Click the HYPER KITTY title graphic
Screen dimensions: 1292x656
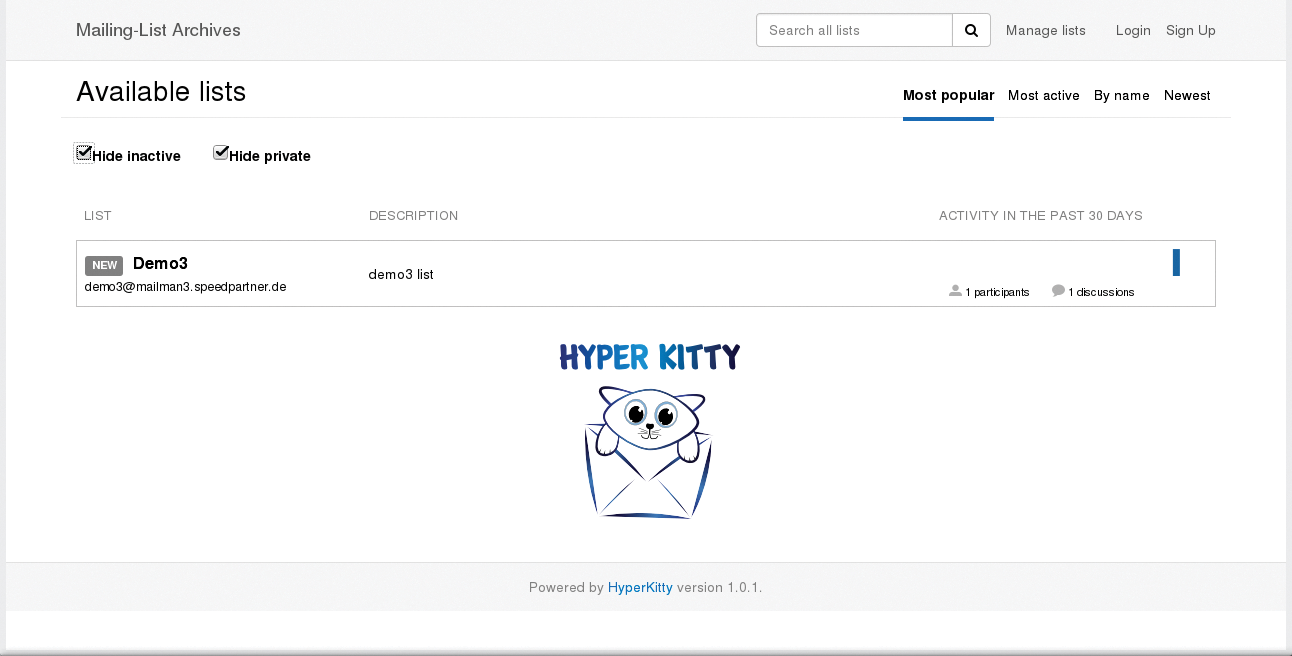[649, 357]
